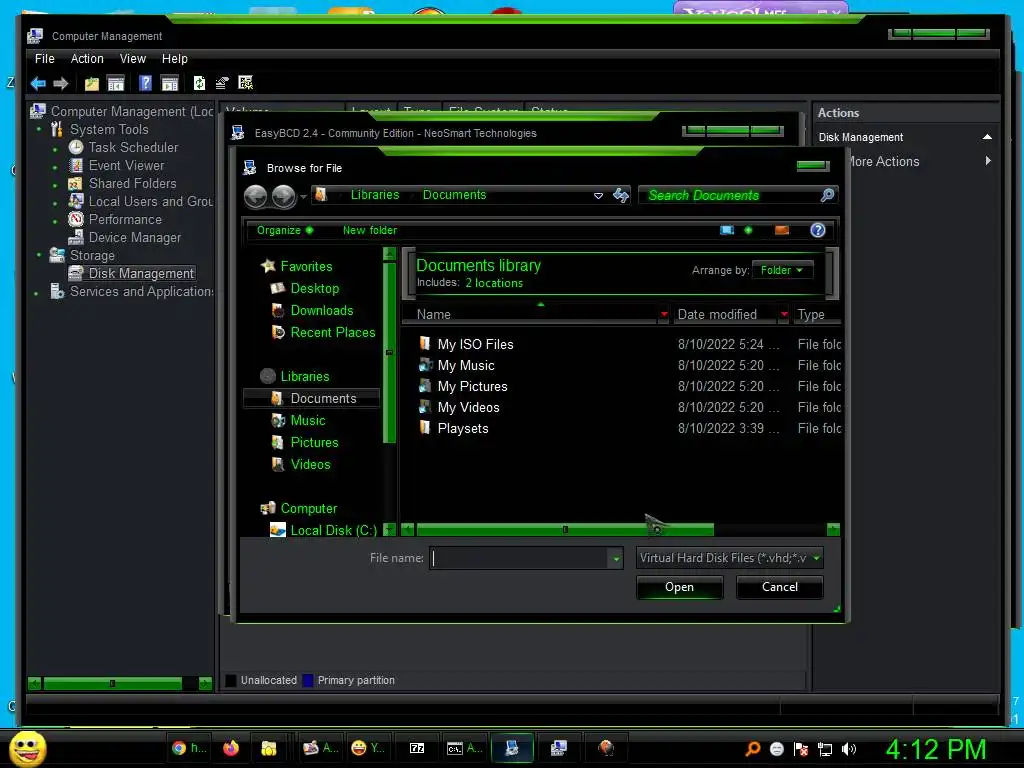Toggle the preview pane icon
1024x768 pixels.
pyautogui.click(x=782, y=230)
